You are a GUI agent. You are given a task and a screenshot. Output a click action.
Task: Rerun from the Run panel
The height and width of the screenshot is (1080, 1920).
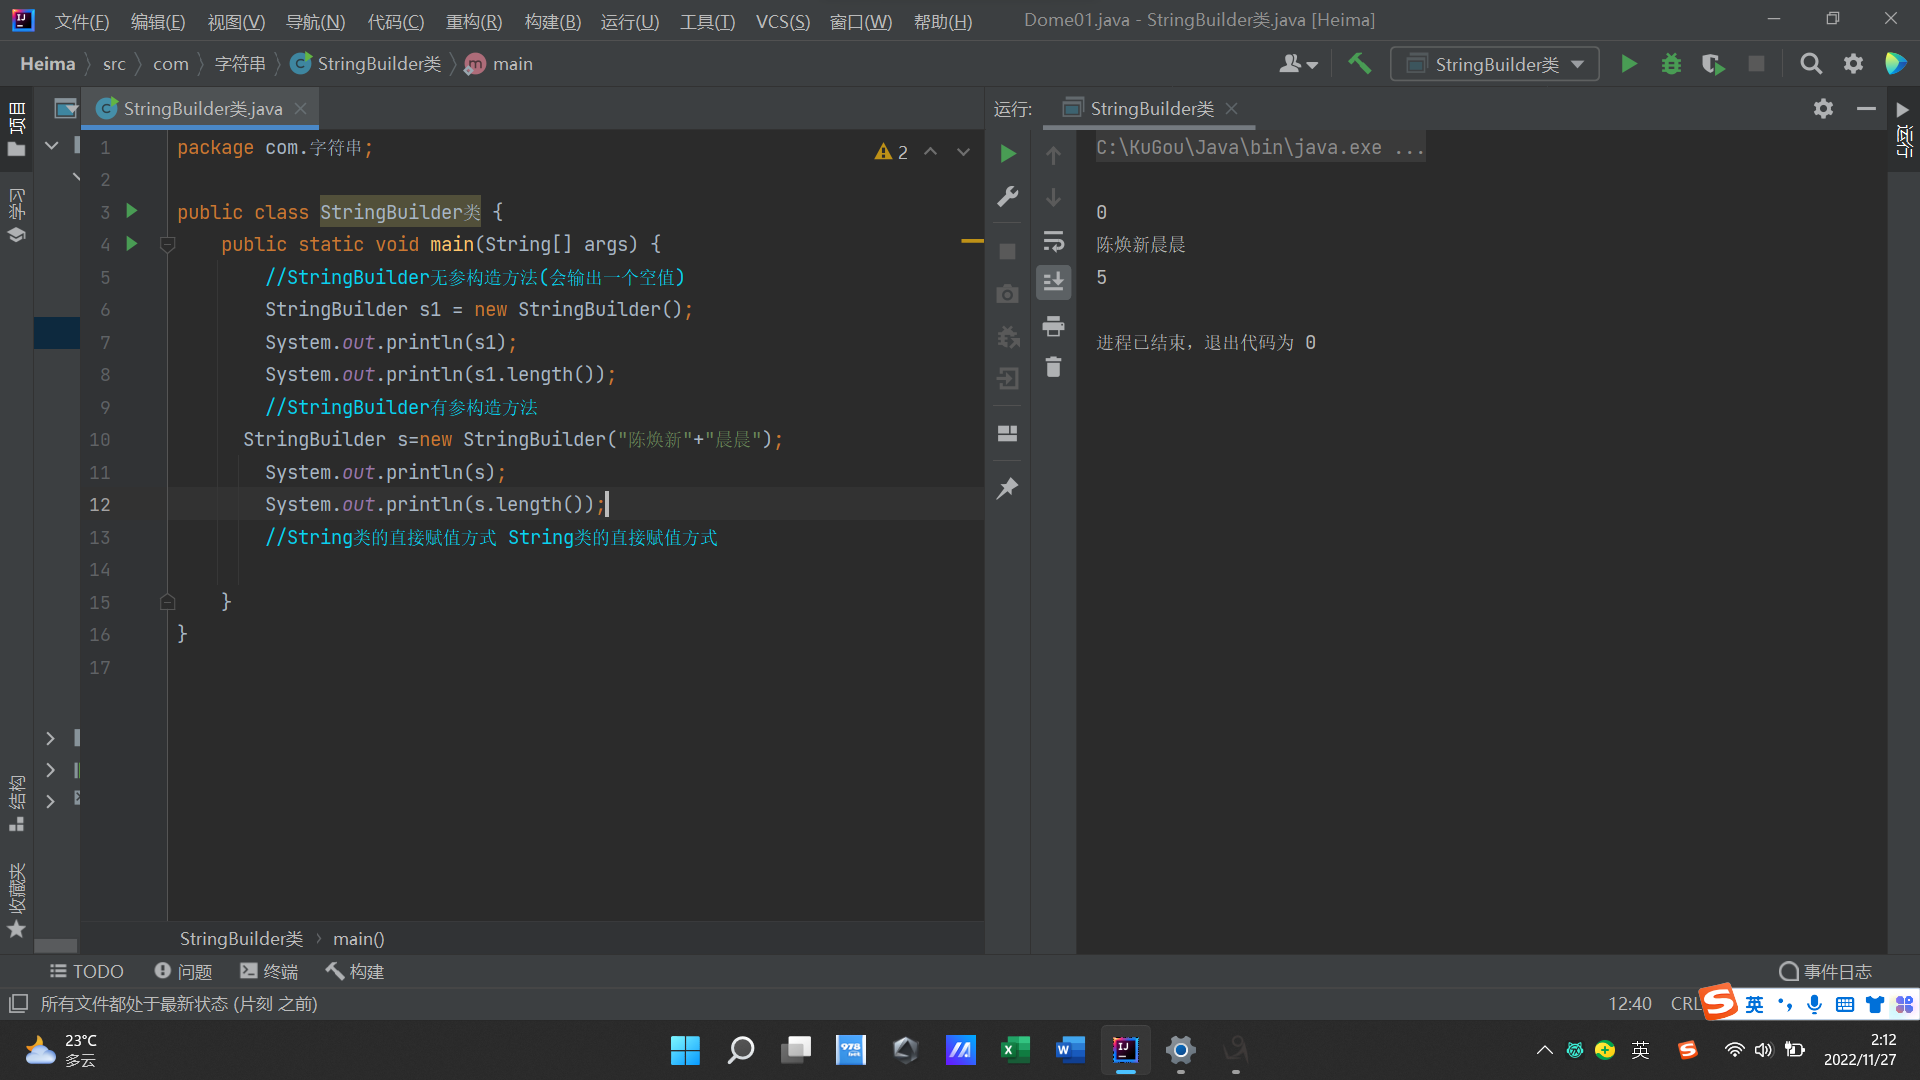click(1008, 153)
